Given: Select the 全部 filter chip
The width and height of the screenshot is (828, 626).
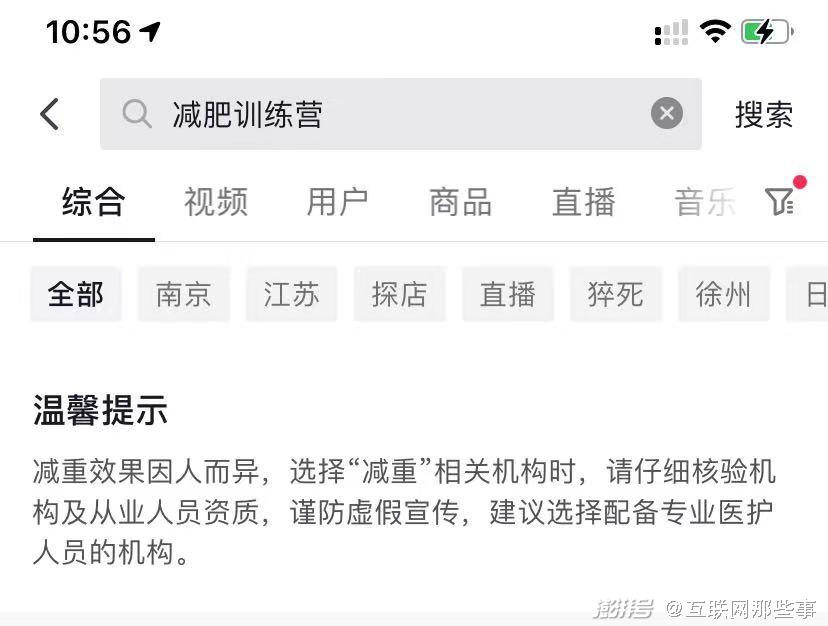Looking at the screenshot, I should 76,294.
